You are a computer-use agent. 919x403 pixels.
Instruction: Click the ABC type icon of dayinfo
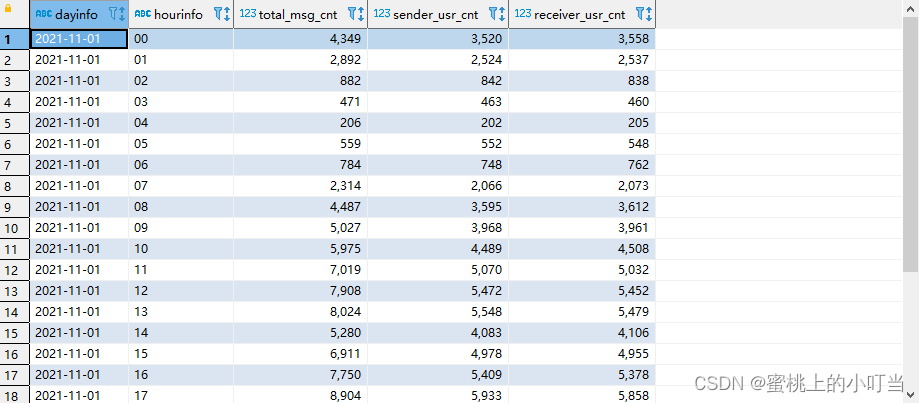tap(43, 14)
